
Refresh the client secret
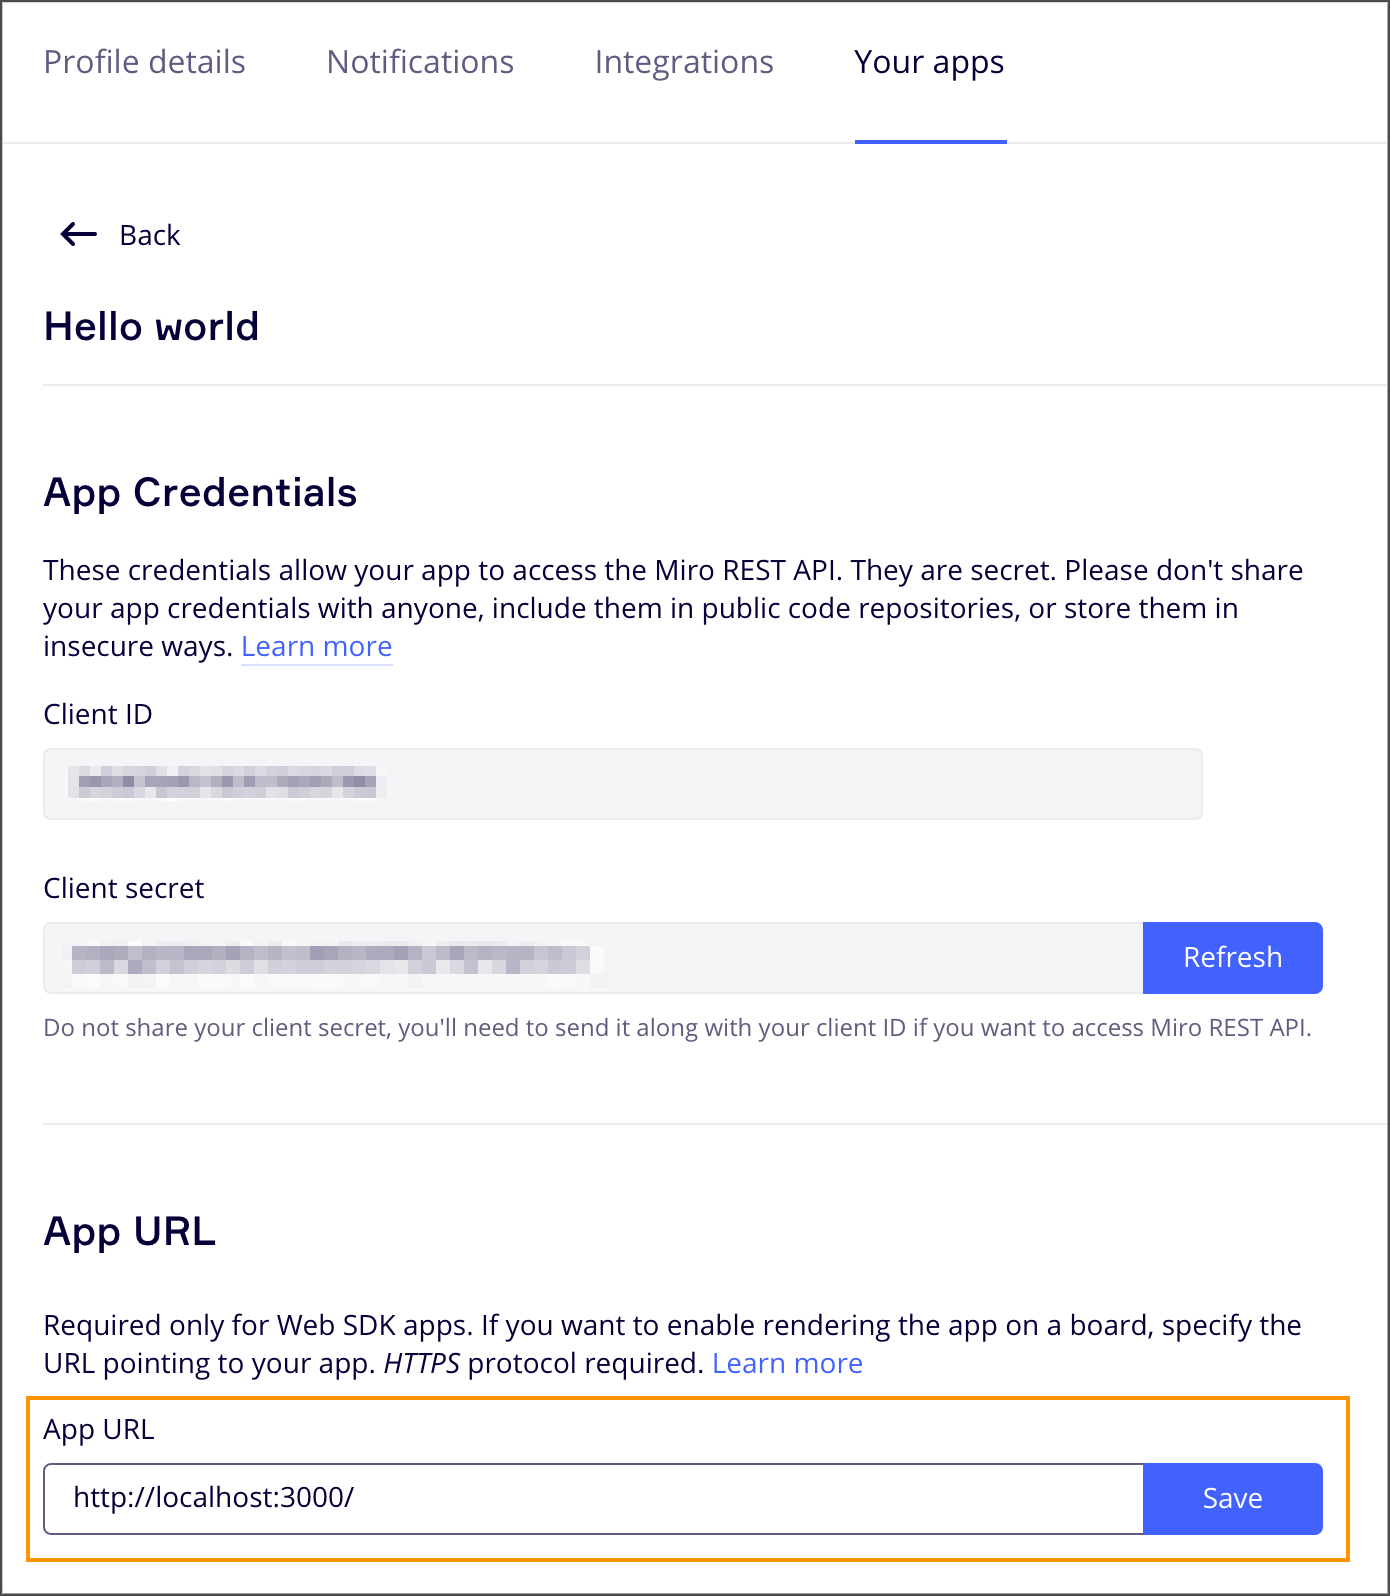tap(1232, 957)
